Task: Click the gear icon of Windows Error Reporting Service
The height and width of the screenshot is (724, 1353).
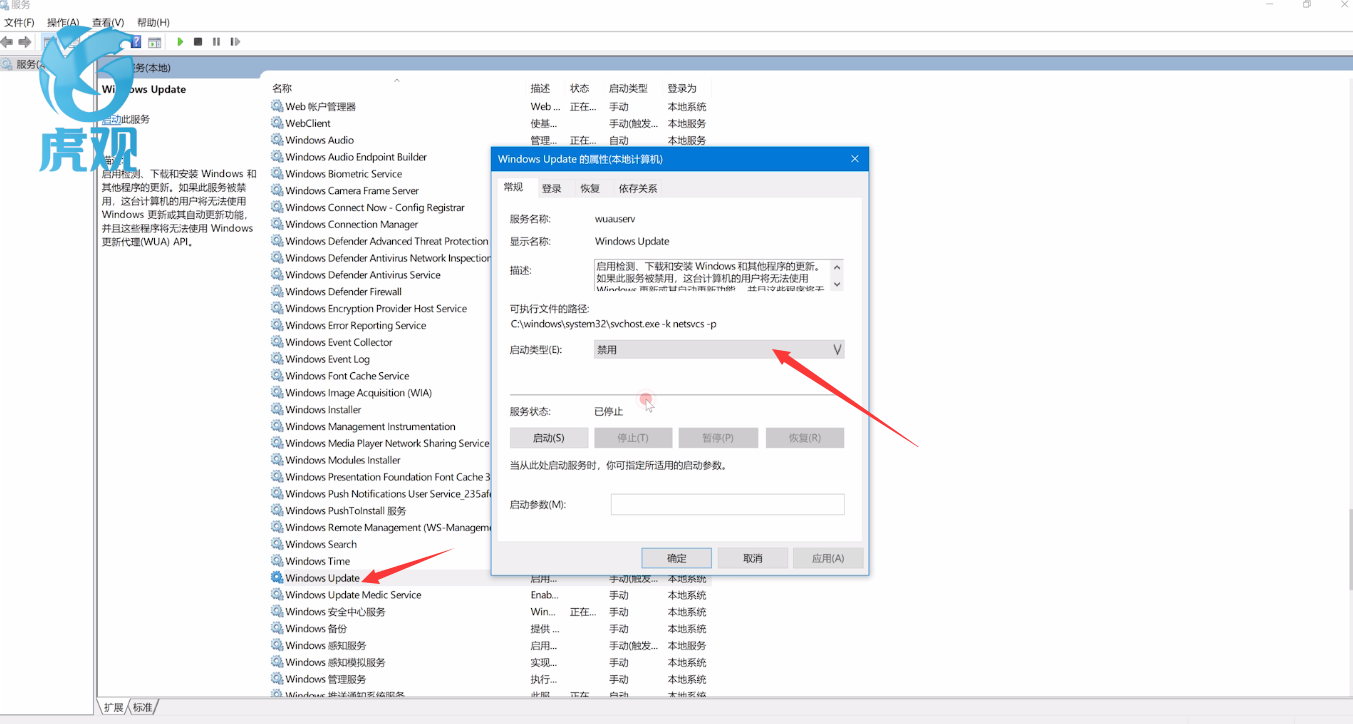Action: pyautogui.click(x=277, y=326)
